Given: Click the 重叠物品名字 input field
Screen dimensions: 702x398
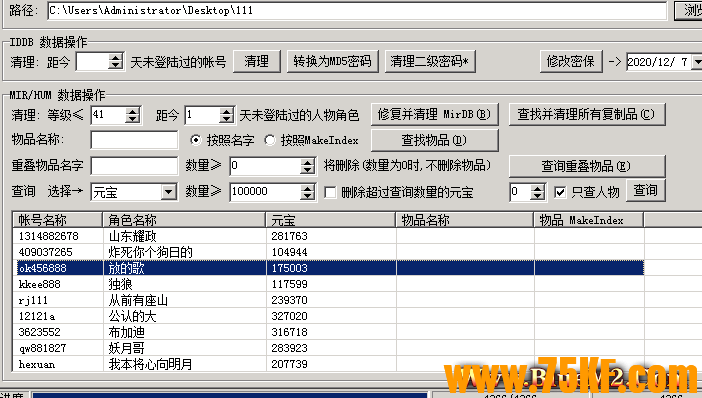Looking at the screenshot, I should point(134,166).
